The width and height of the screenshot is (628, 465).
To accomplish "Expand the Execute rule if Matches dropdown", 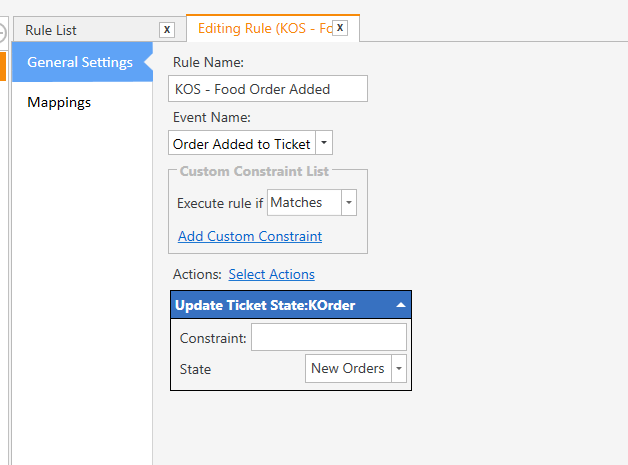I will 348,202.
